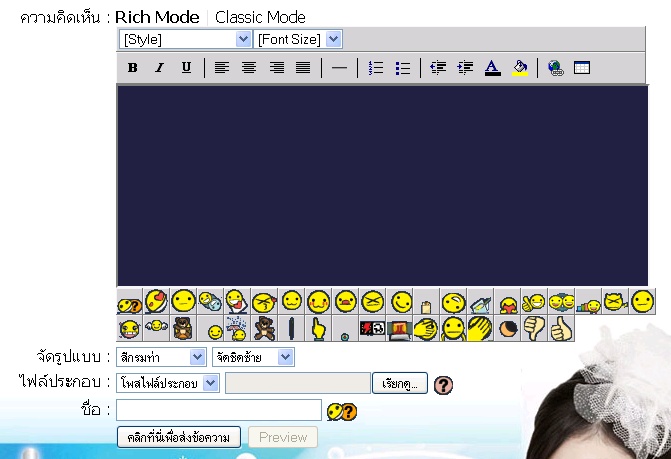The image size is (671, 459).
Task: Decrease the text indent
Action: 438,68
